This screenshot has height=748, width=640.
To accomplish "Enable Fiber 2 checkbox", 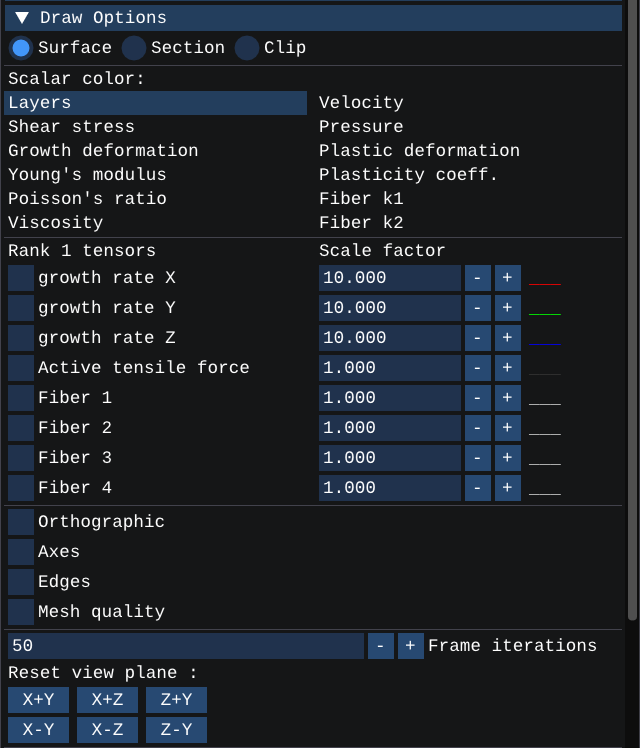I will coord(21,428).
